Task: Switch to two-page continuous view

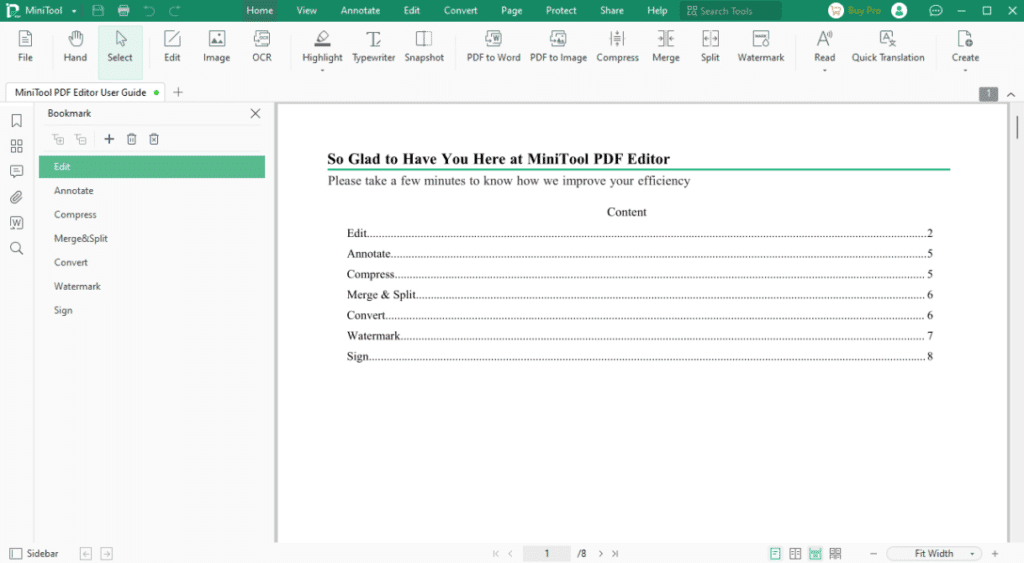Action: [x=835, y=553]
